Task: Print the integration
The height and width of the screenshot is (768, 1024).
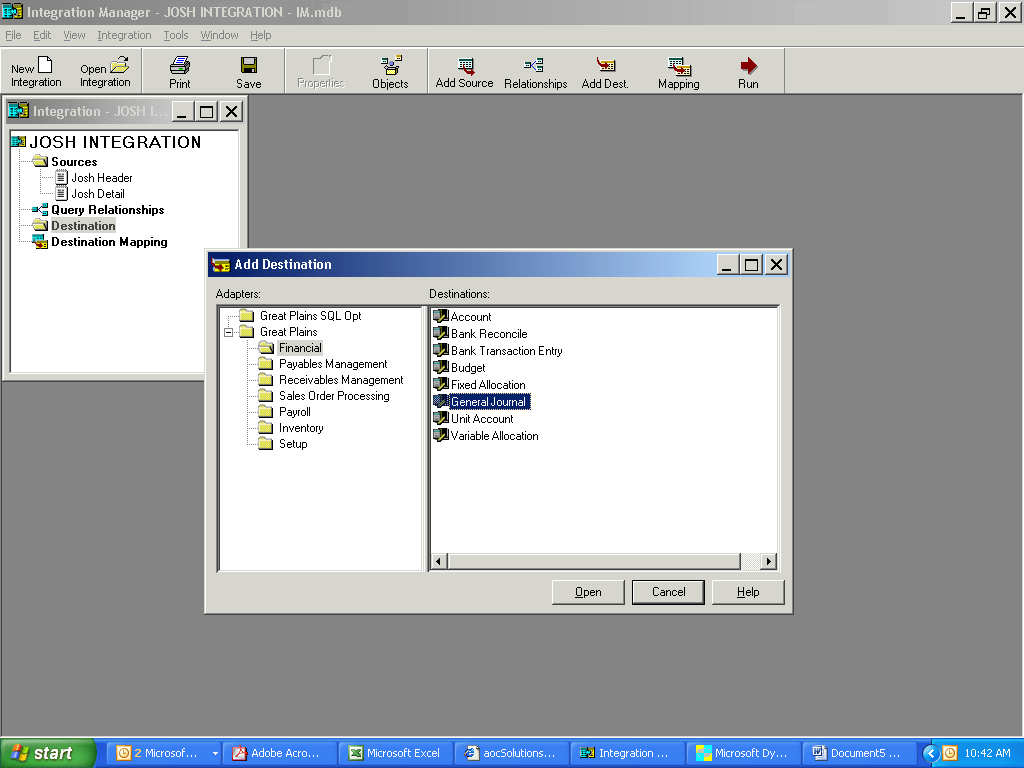Action: coord(179,70)
